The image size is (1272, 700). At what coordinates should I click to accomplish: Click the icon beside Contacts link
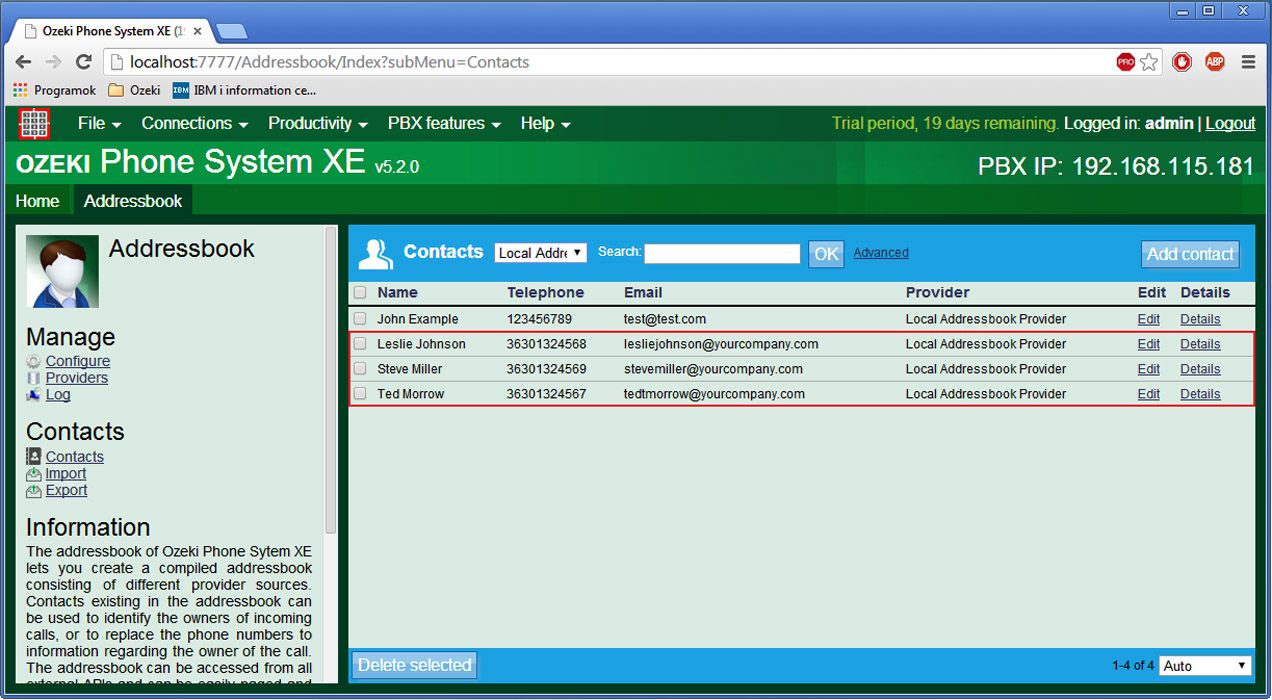(34, 456)
